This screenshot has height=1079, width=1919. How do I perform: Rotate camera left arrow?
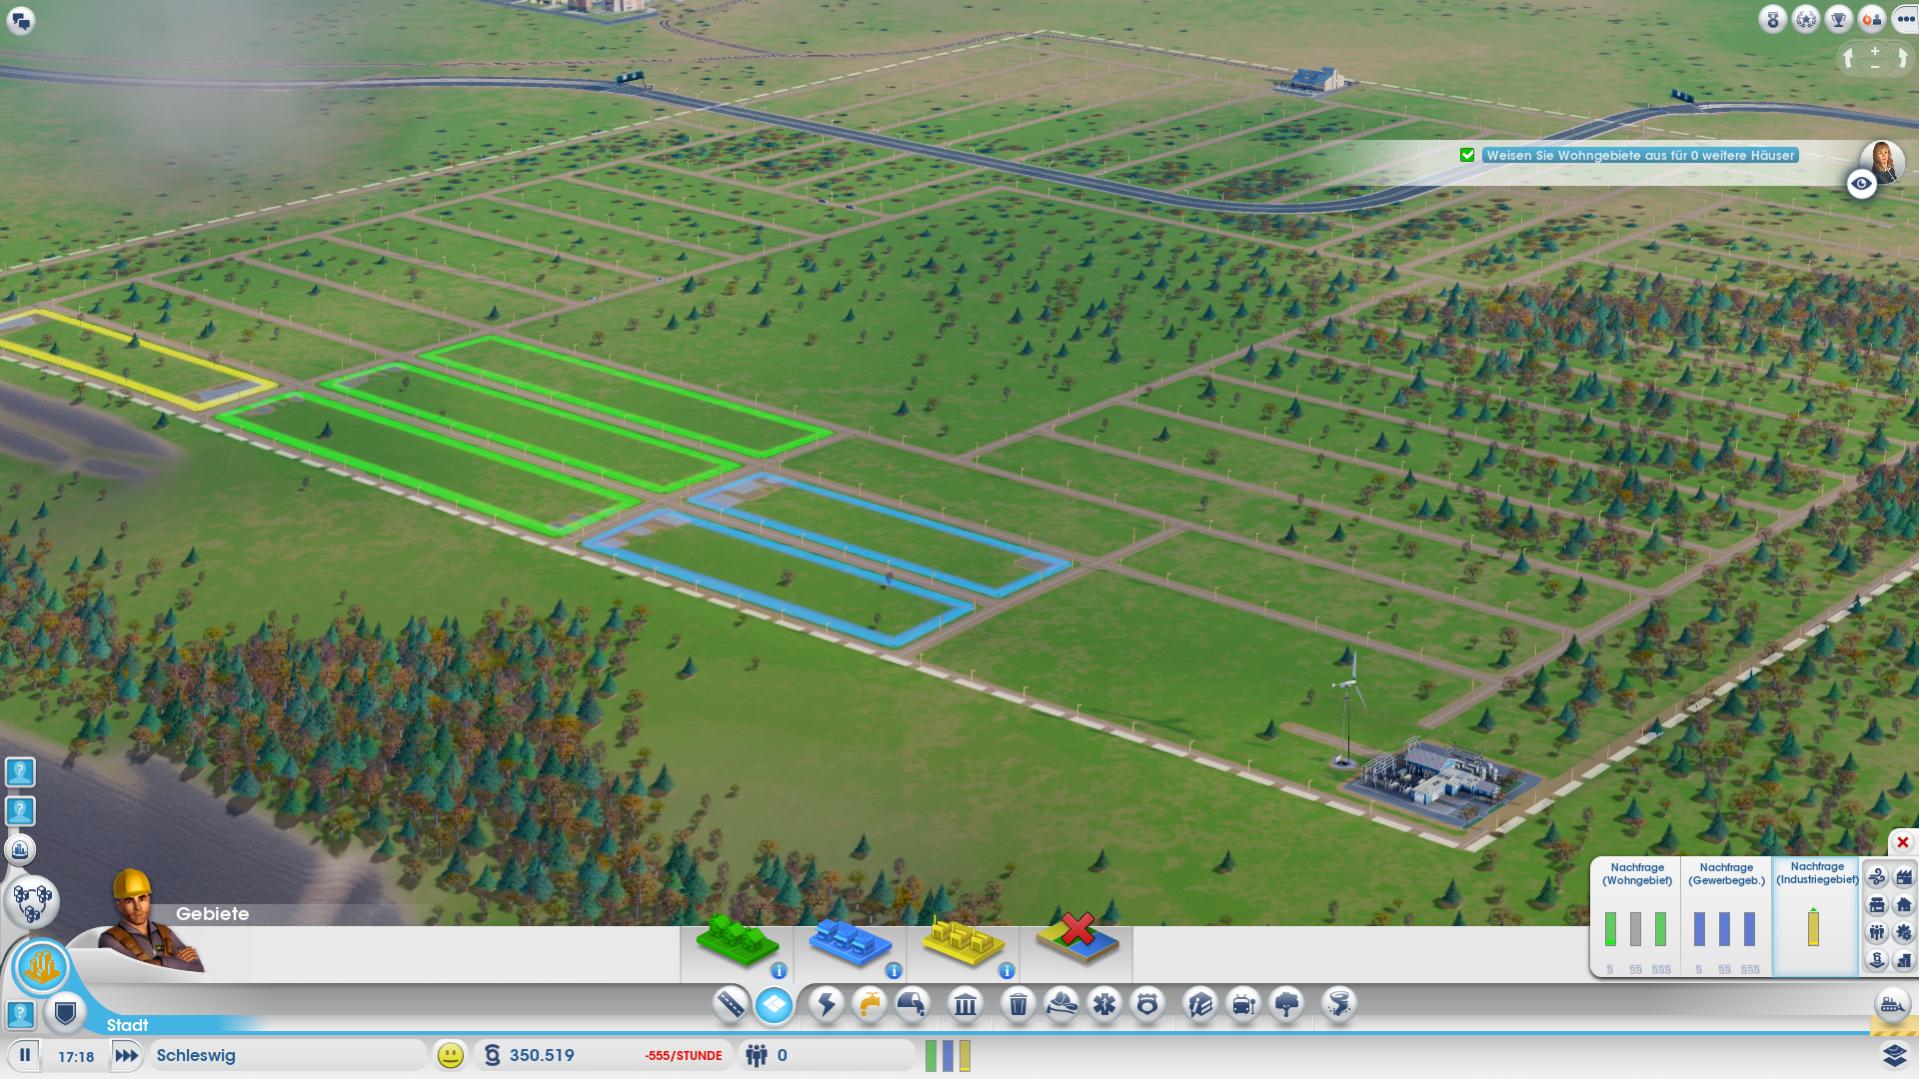[x=1849, y=59]
